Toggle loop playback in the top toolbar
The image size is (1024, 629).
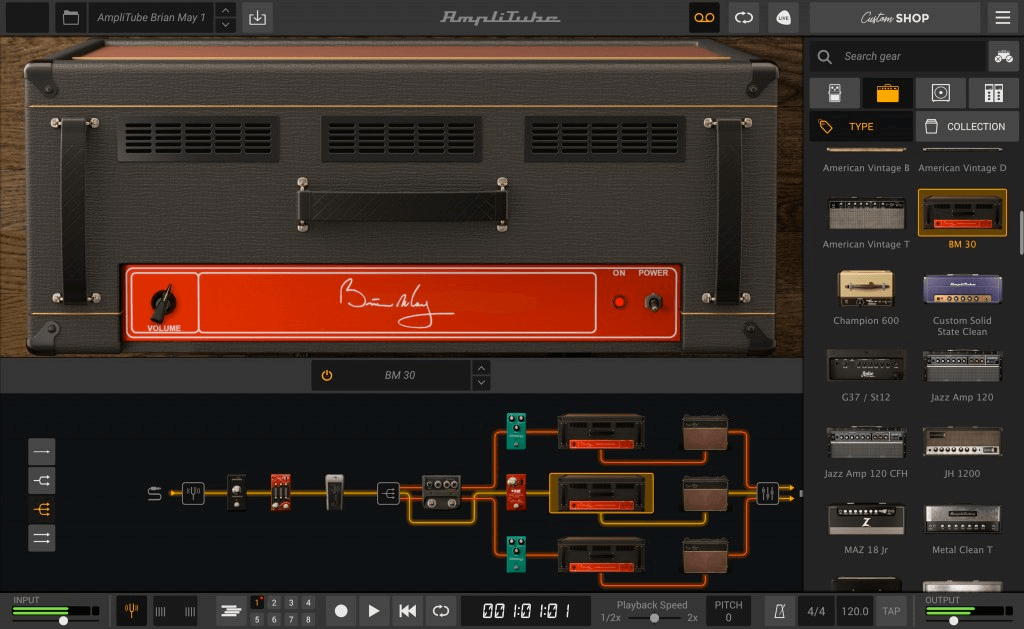[744, 17]
